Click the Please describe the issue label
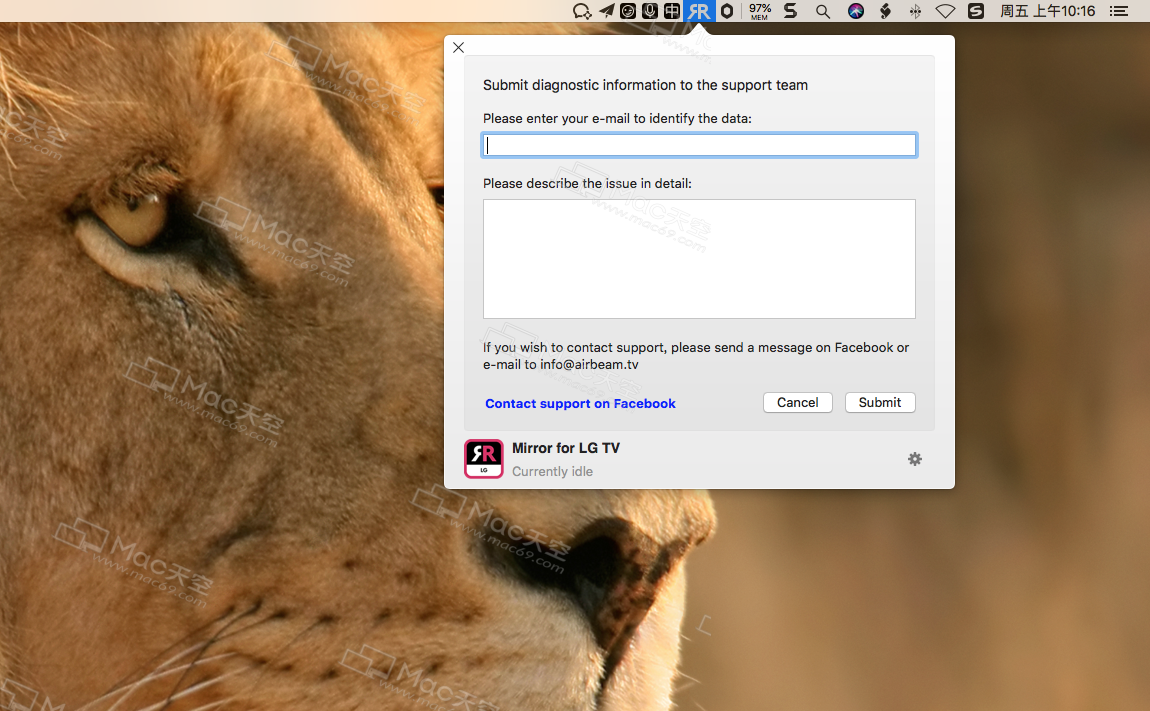 point(587,183)
